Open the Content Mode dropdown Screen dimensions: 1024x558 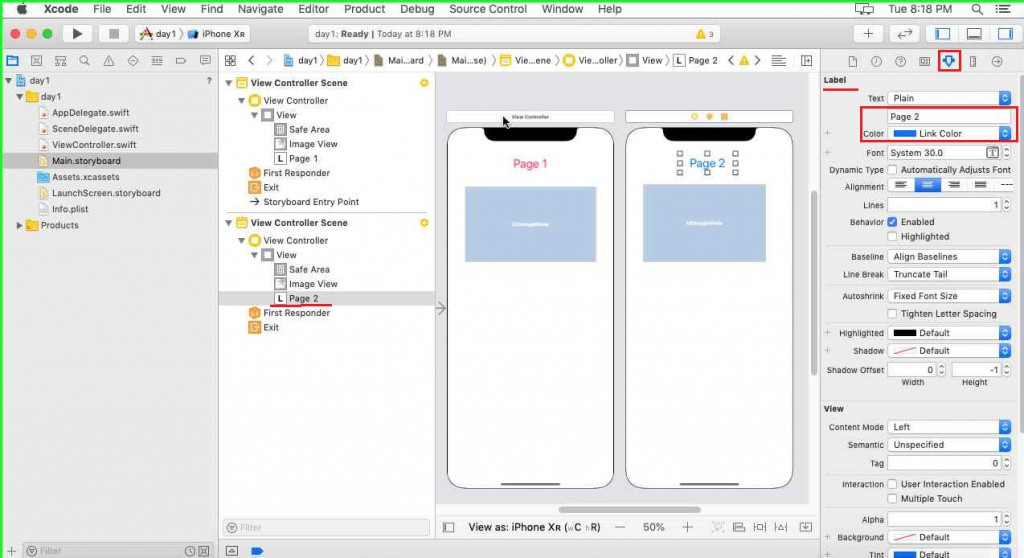(x=949, y=427)
